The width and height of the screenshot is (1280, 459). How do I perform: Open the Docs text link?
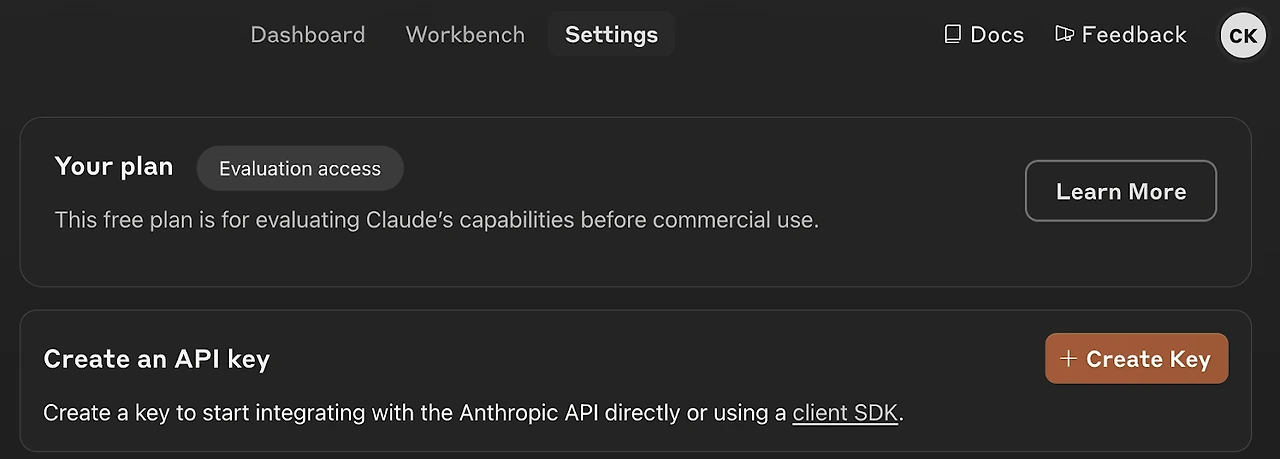click(x=997, y=35)
